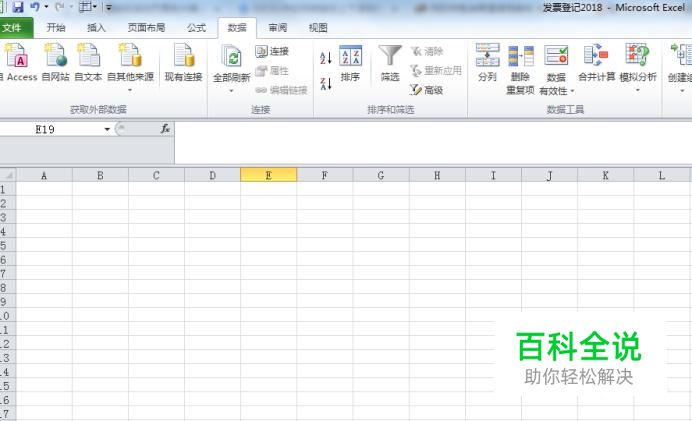Click the 连接 (Connections) button

coord(272,51)
